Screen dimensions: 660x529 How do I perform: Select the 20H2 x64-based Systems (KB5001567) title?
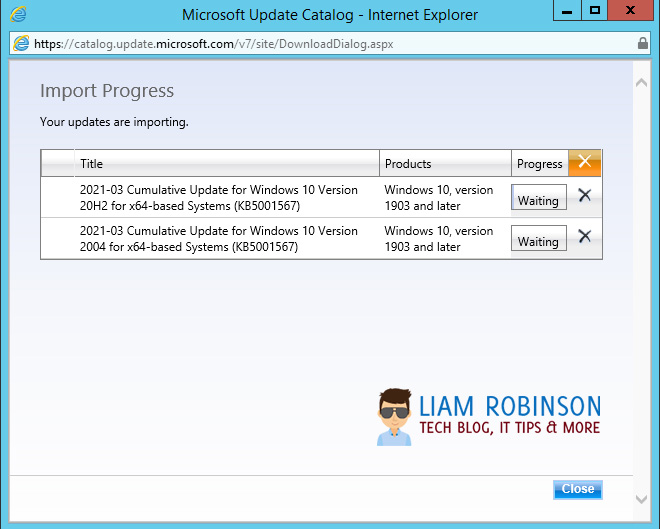pos(218,198)
